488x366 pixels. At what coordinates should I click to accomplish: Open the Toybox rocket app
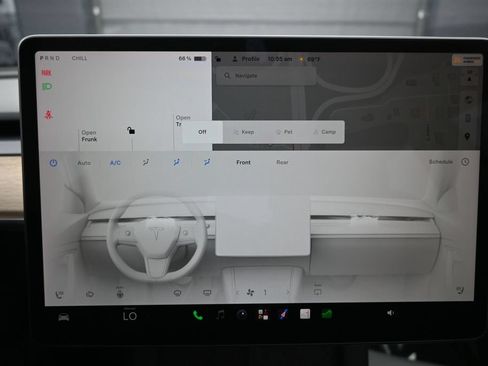pos(283,314)
